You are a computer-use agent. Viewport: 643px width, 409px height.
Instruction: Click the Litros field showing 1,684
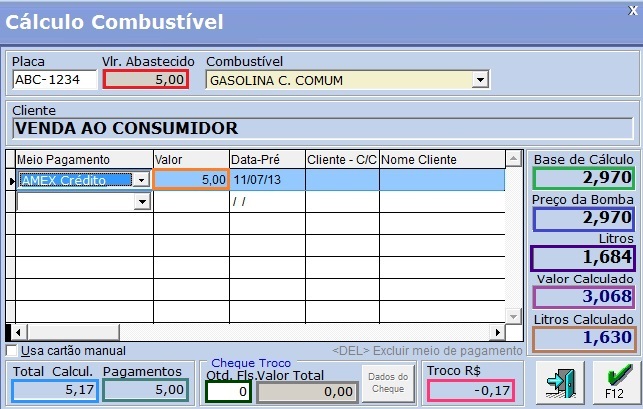coord(582,258)
